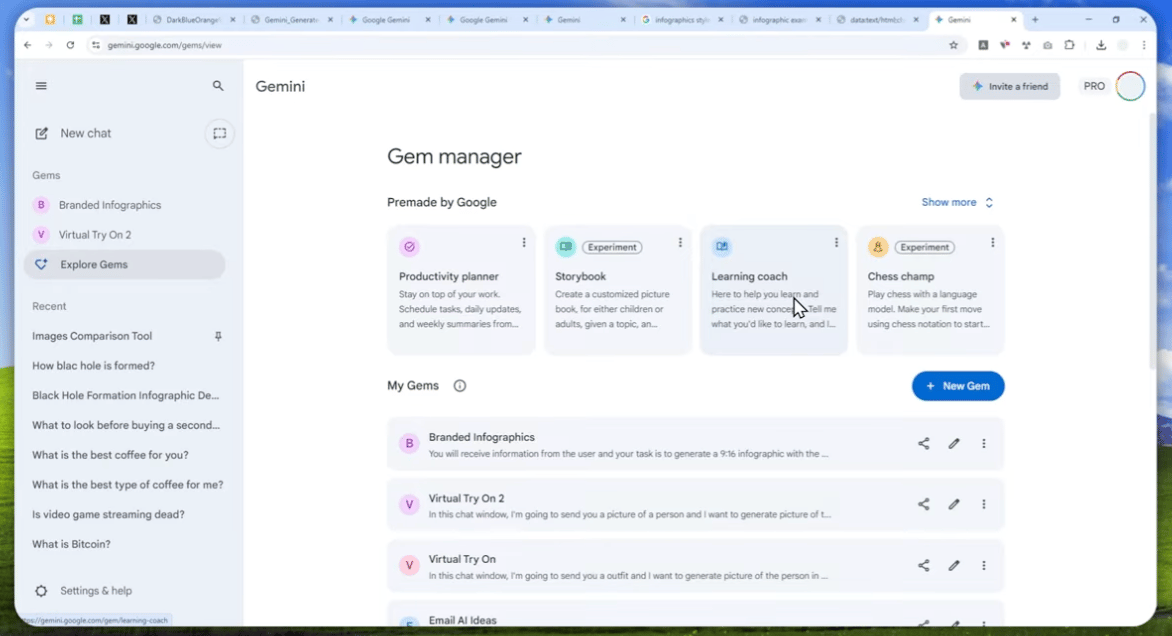Image resolution: width=1172 pixels, height=636 pixels.
Task: Open 'What is Bitcoin?' chat
Action: click(71, 544)
